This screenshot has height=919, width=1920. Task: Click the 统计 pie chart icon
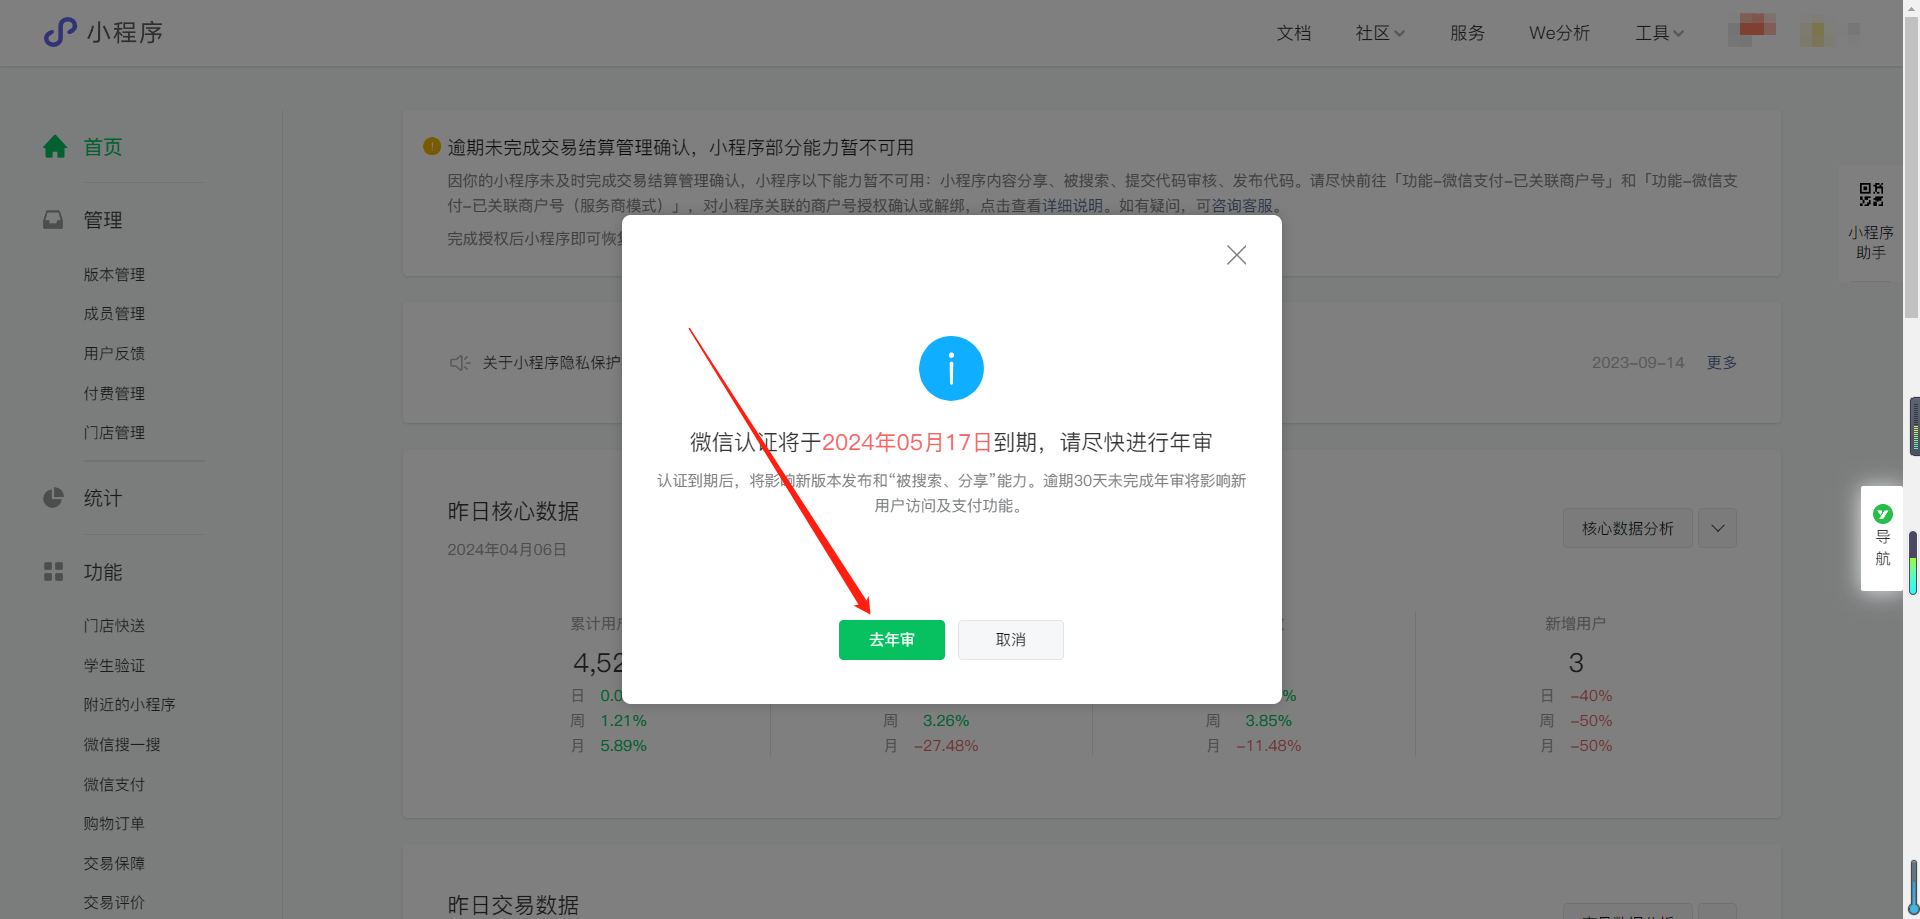(53, 498)
